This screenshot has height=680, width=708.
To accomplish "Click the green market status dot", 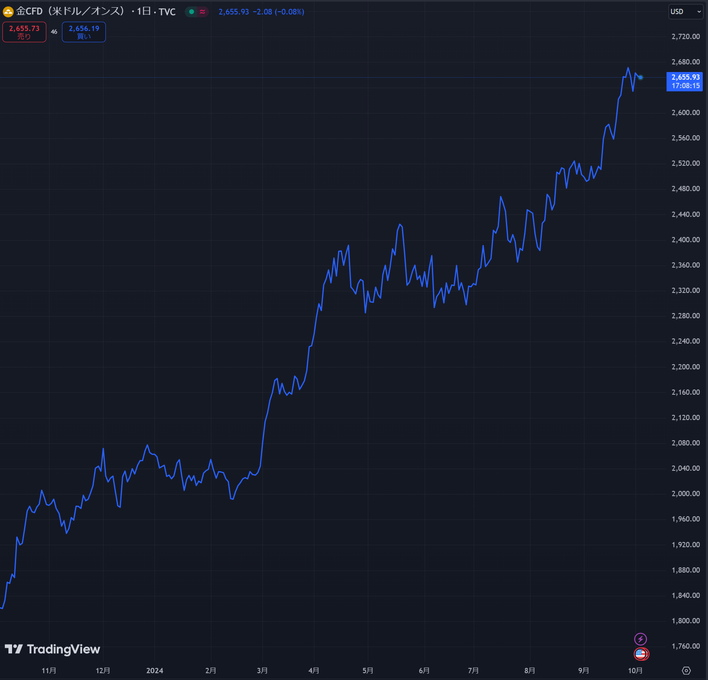I will (190, 12).
